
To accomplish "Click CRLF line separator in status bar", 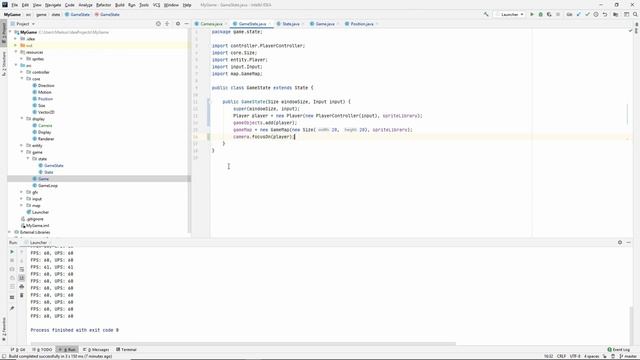I will [x=562, y=356].
